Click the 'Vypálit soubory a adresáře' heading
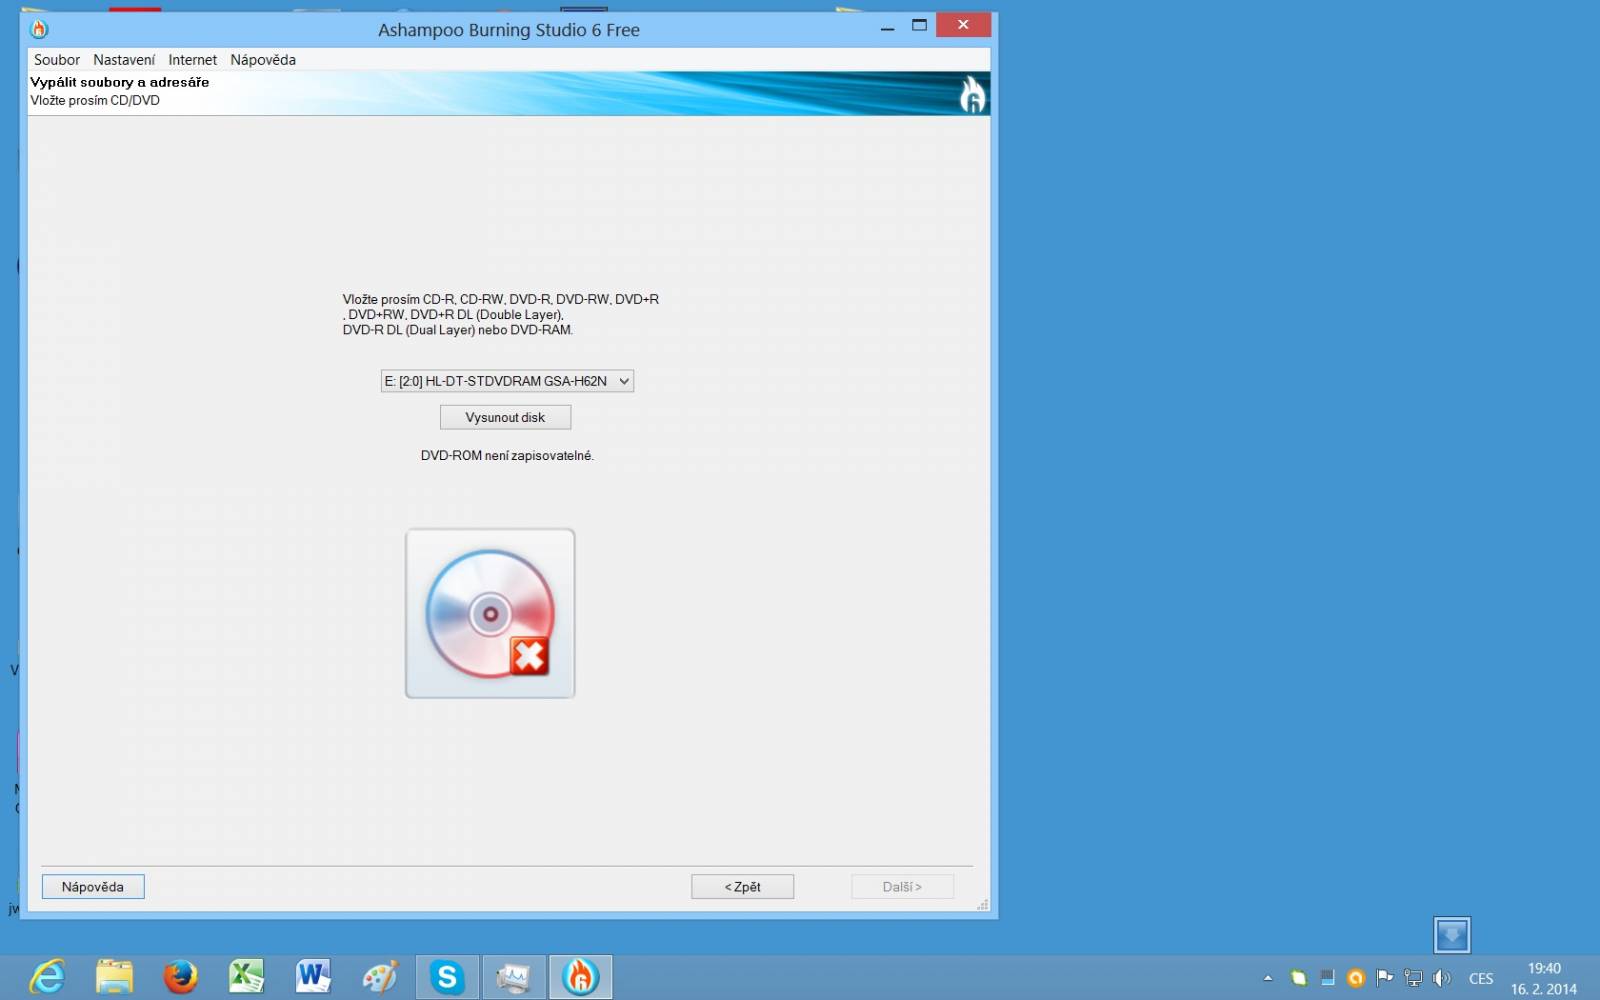This screenshot has height=1000, width=1600. [x=119, y=82]
